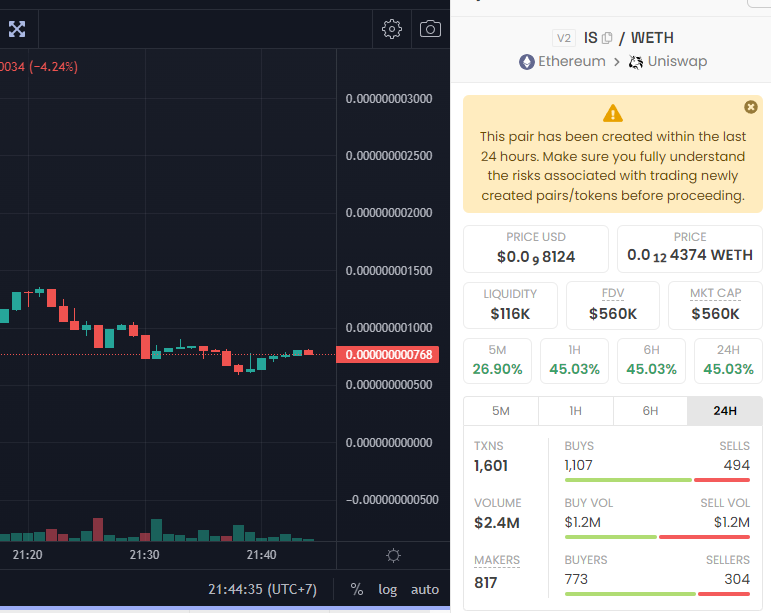Click the 24H 45.03% price change box
771x613 pixels.
pos(728,361)
